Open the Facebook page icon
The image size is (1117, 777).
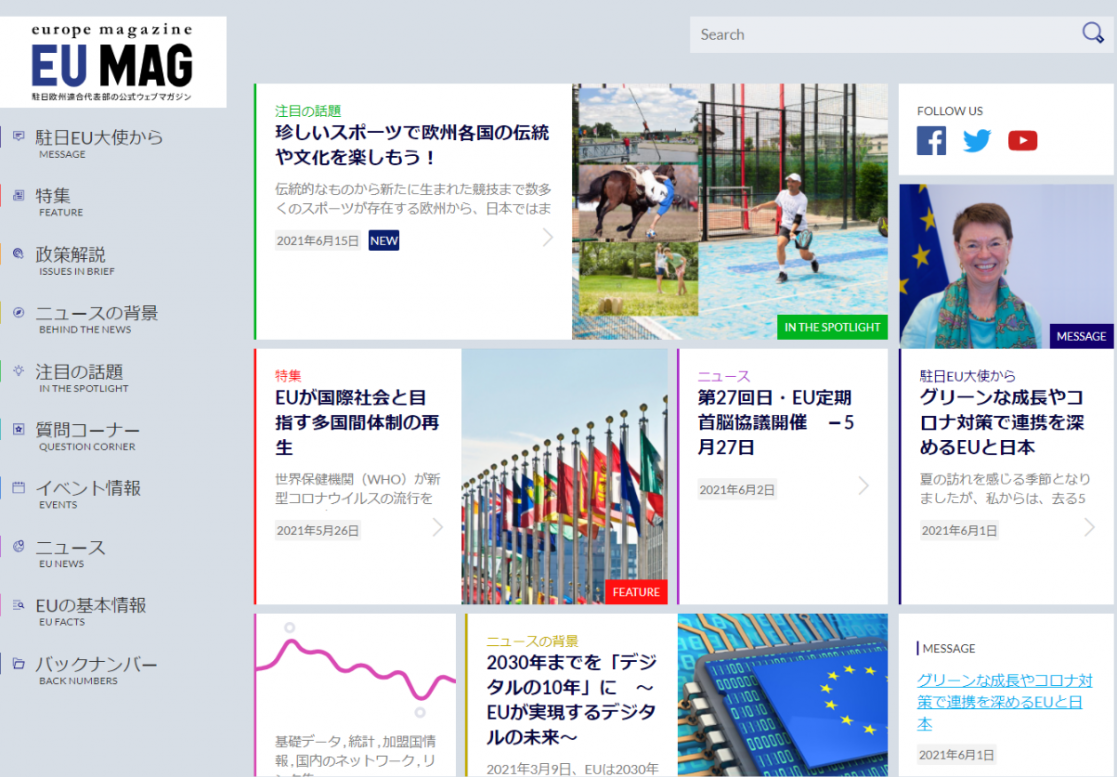(931, 141)
